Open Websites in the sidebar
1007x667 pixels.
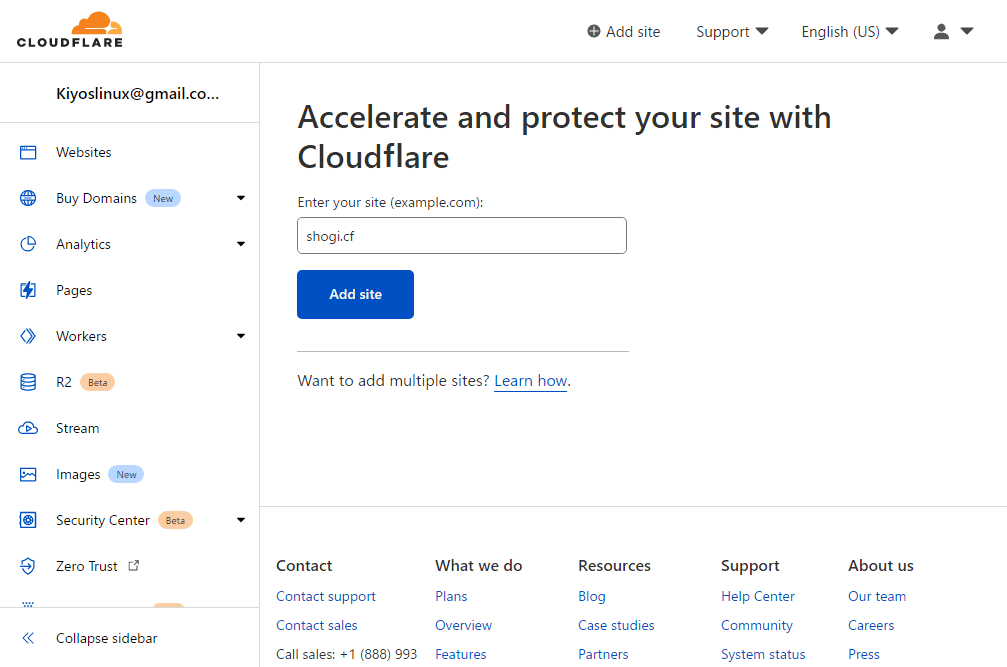coord(83,153)
